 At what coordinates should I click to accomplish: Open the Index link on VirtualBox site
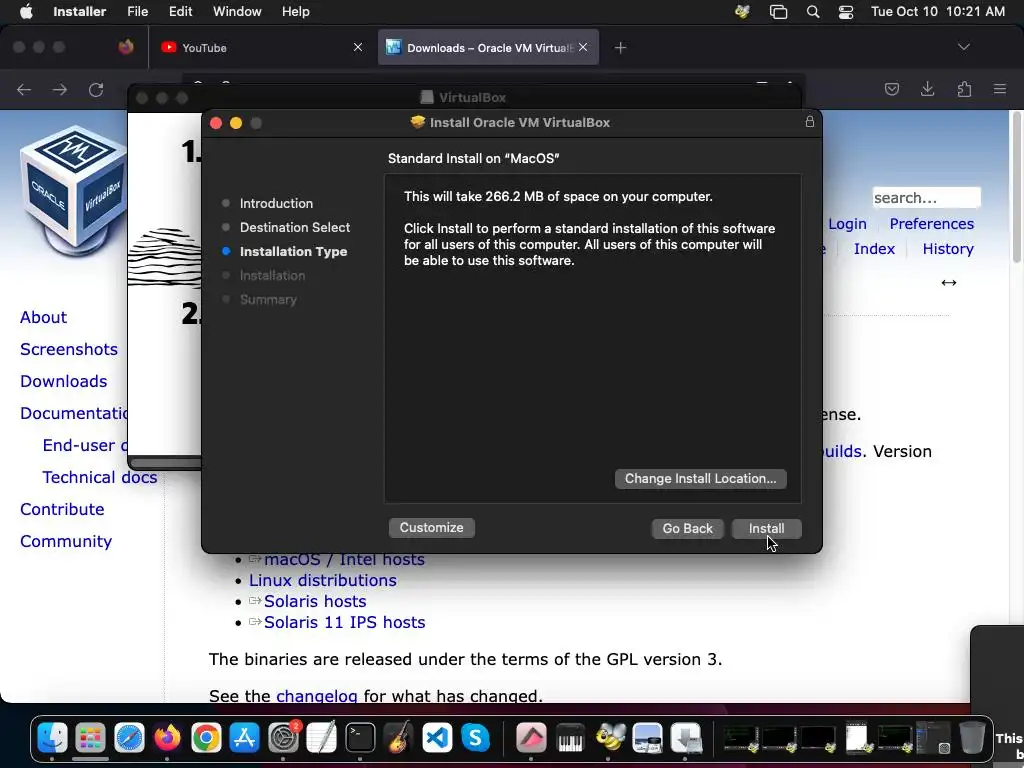click(874, 249)
